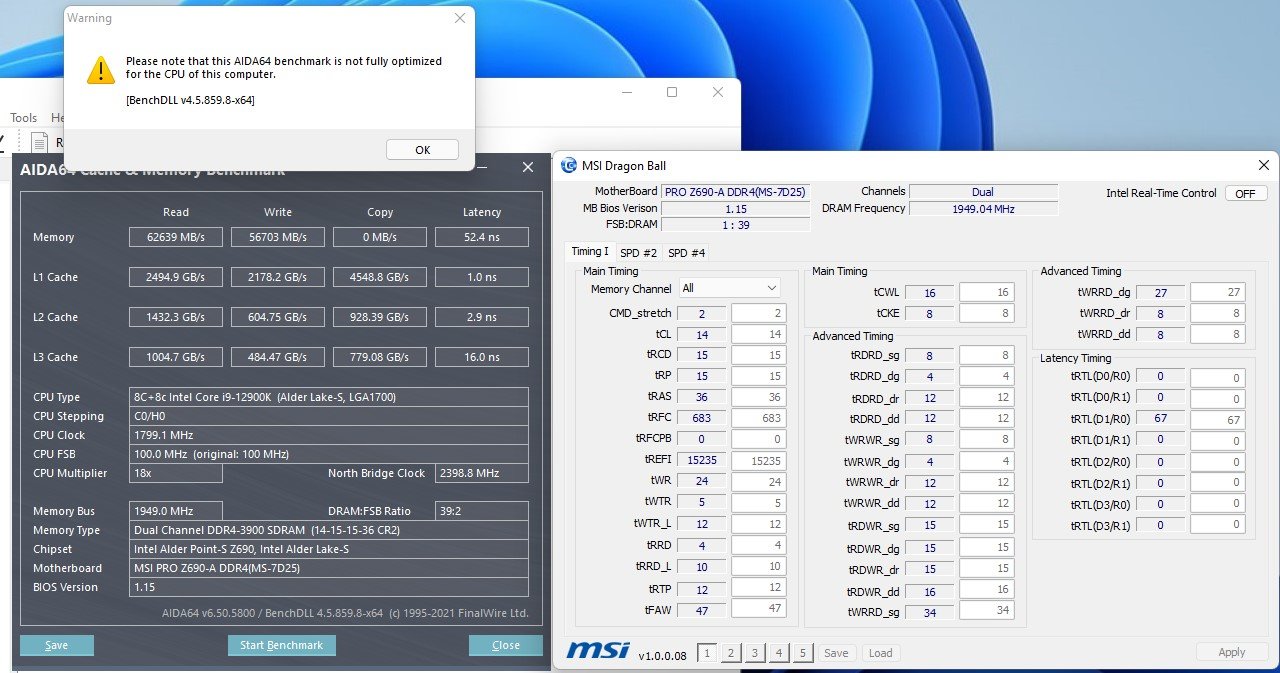Select the tRFC input box showing 683
Image resolution: width=1280 pixels, height=673 pixels.
tap(758, 418)
